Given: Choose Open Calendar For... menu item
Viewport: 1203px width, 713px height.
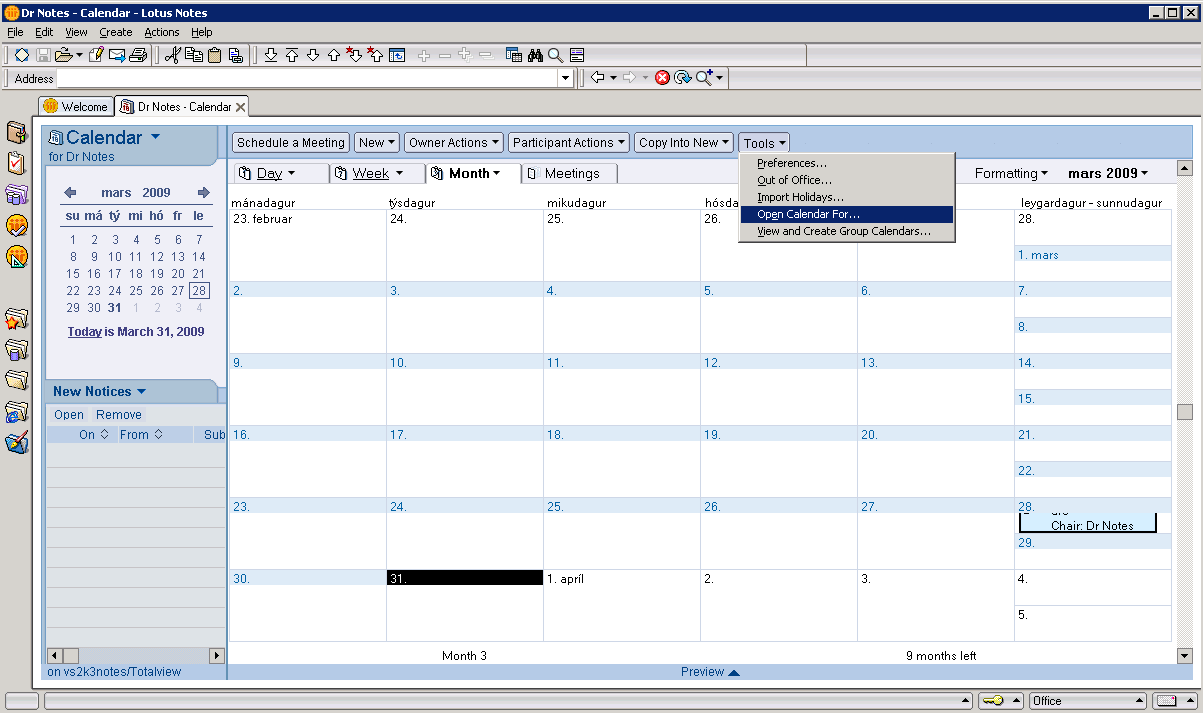Looking at the screenshot, I should (x=847, y=214).
